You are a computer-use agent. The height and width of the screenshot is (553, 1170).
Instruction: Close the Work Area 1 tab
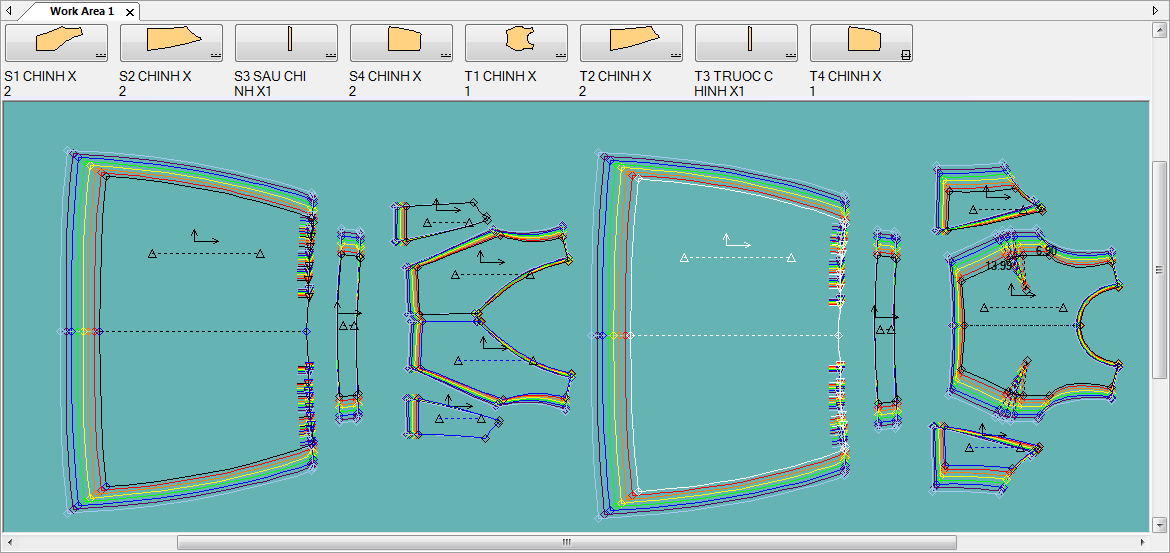click(130, 12)
